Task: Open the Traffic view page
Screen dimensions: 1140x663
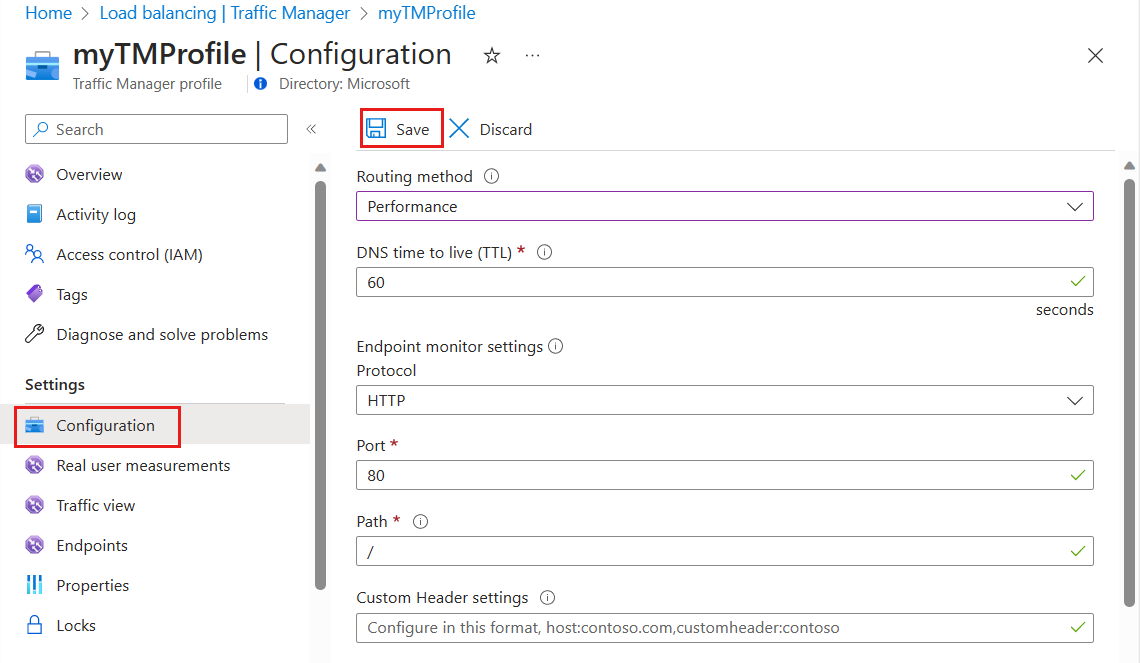Action: point(96,505)
